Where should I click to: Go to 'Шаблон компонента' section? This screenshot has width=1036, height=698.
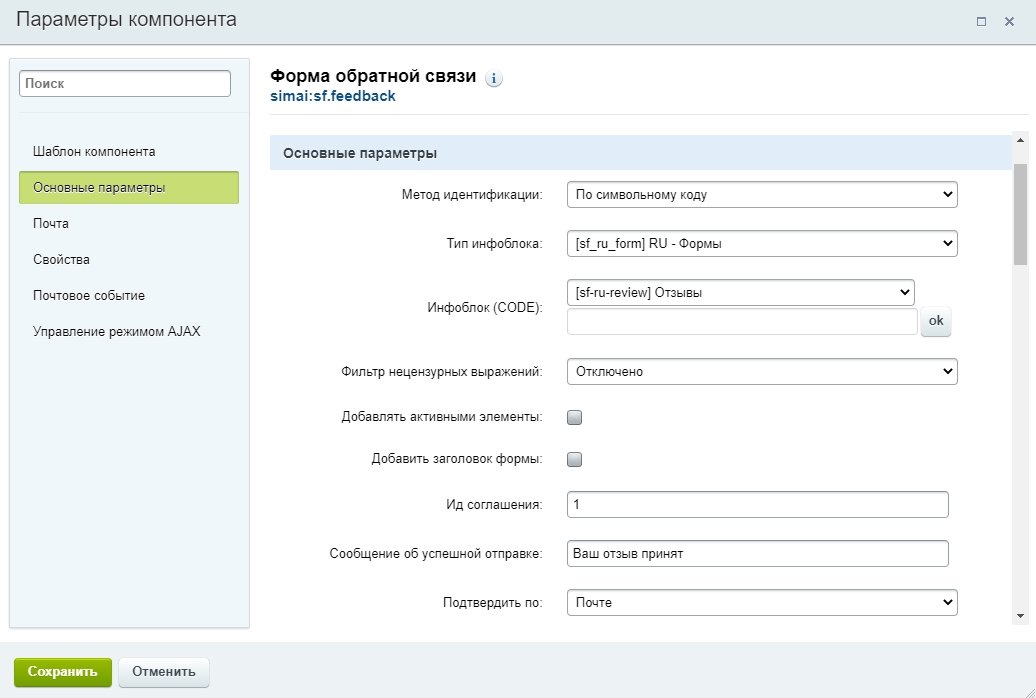click(x=94, y=152)
